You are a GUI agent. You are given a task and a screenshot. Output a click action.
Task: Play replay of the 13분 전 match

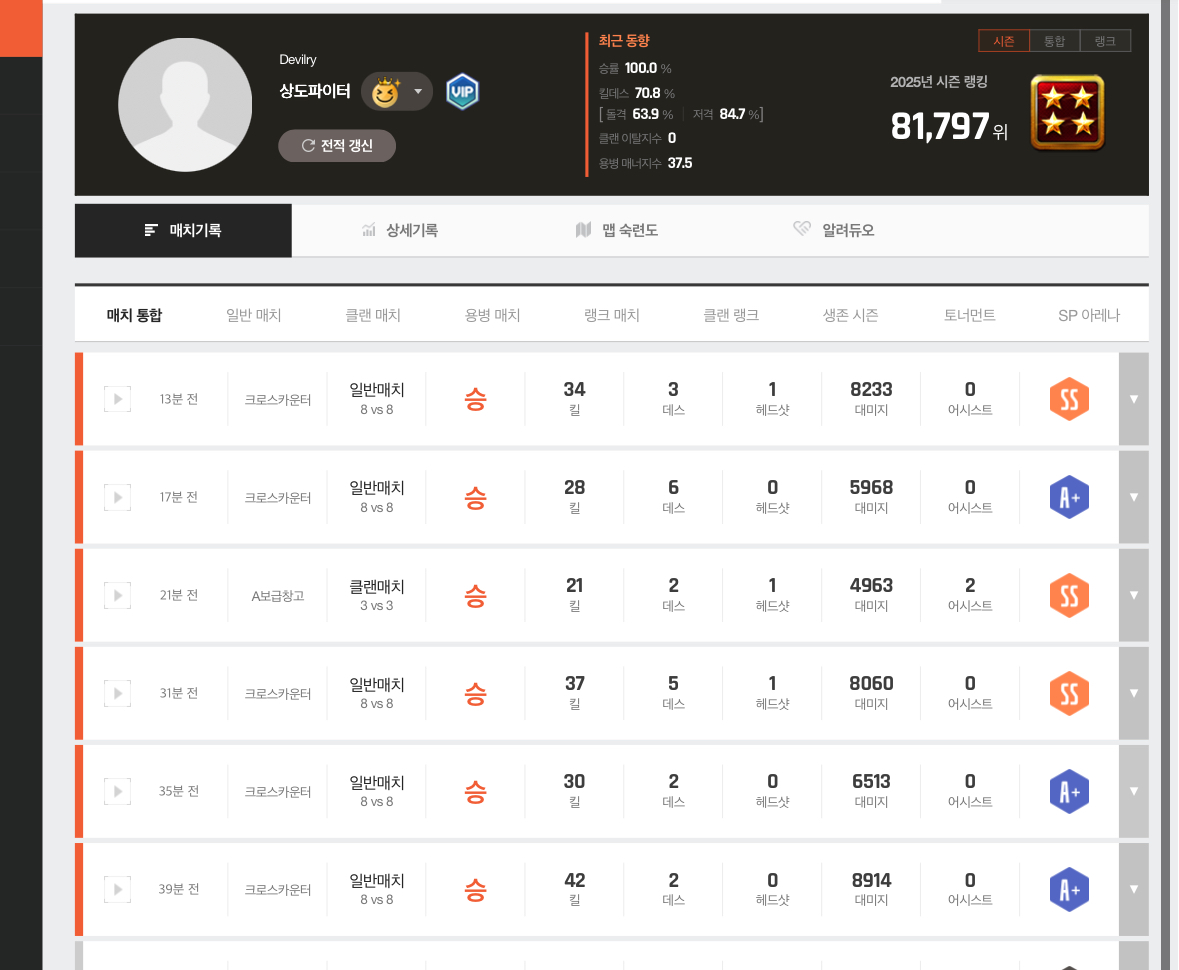tap(117, 400)
